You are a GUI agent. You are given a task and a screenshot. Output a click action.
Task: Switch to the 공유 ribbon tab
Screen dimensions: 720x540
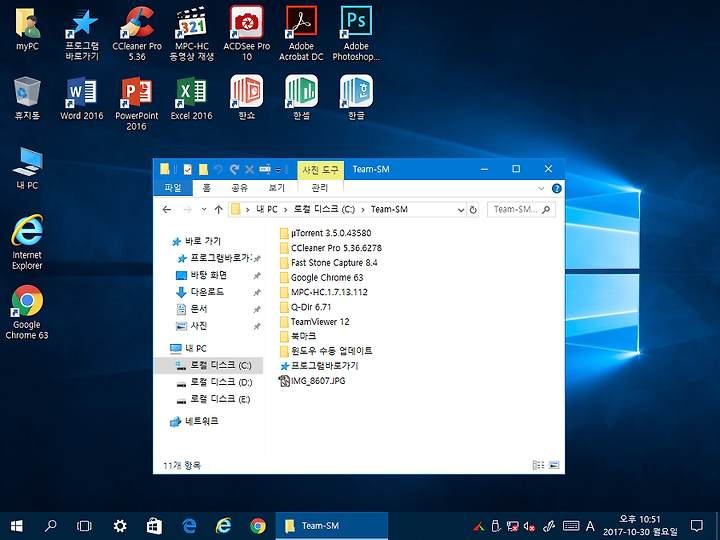coord(239,187)
